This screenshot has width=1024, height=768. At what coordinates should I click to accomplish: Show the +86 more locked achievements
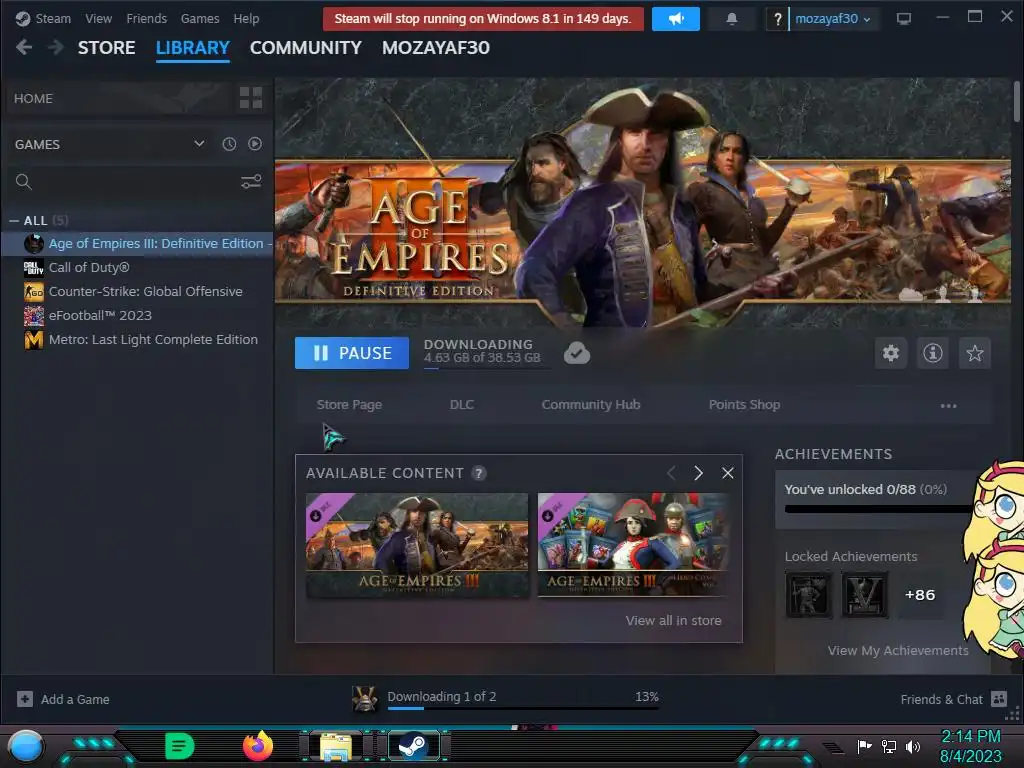tap(920, 595)
